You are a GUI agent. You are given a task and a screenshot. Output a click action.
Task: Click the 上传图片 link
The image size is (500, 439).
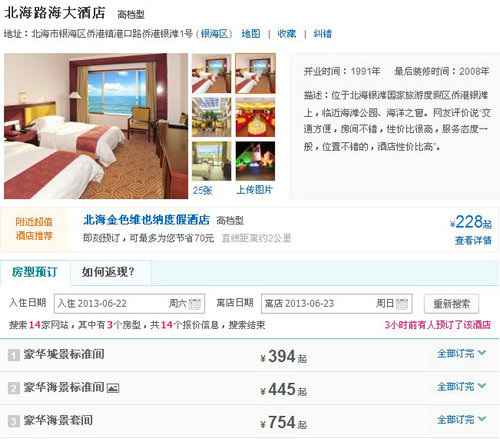255,190
